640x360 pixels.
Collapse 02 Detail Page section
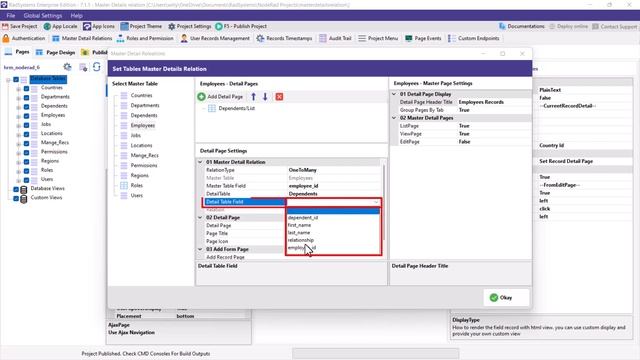tap(200, 218)
